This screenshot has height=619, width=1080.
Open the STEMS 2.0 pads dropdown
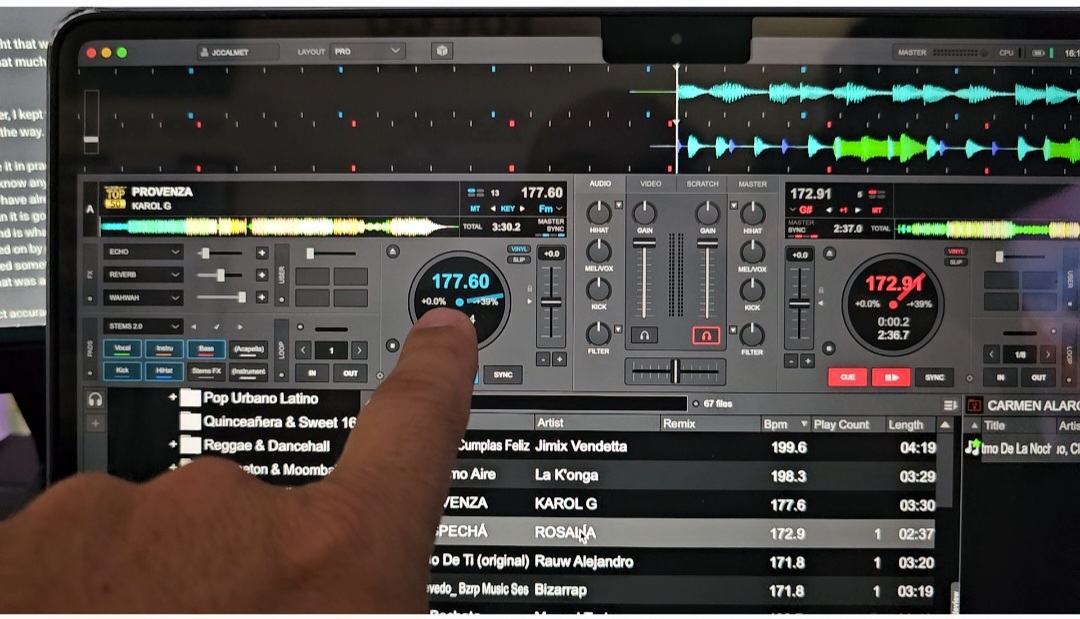coord(144,327)
